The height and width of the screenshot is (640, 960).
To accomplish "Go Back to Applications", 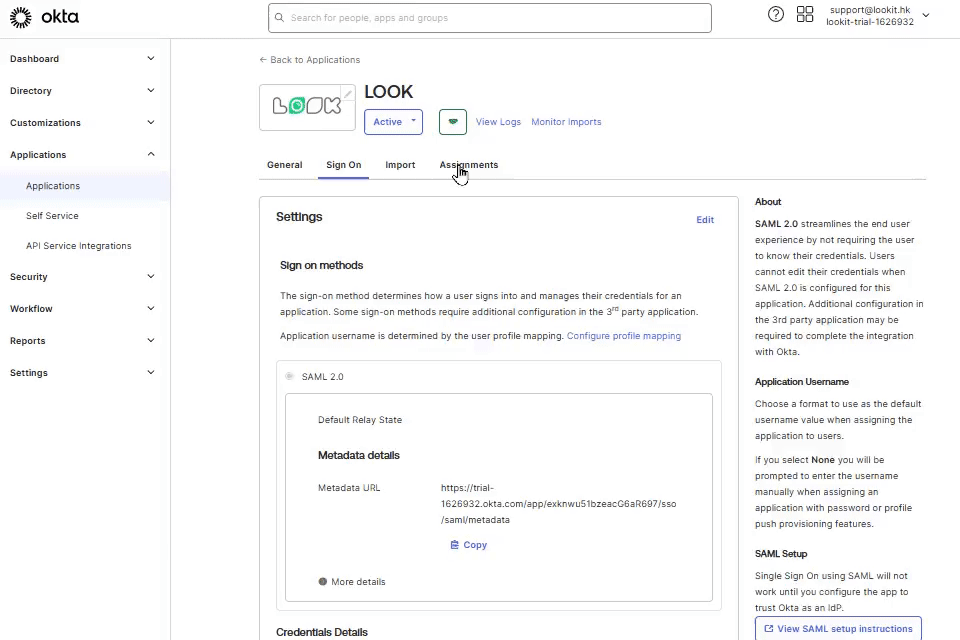I will click(310, 60).
